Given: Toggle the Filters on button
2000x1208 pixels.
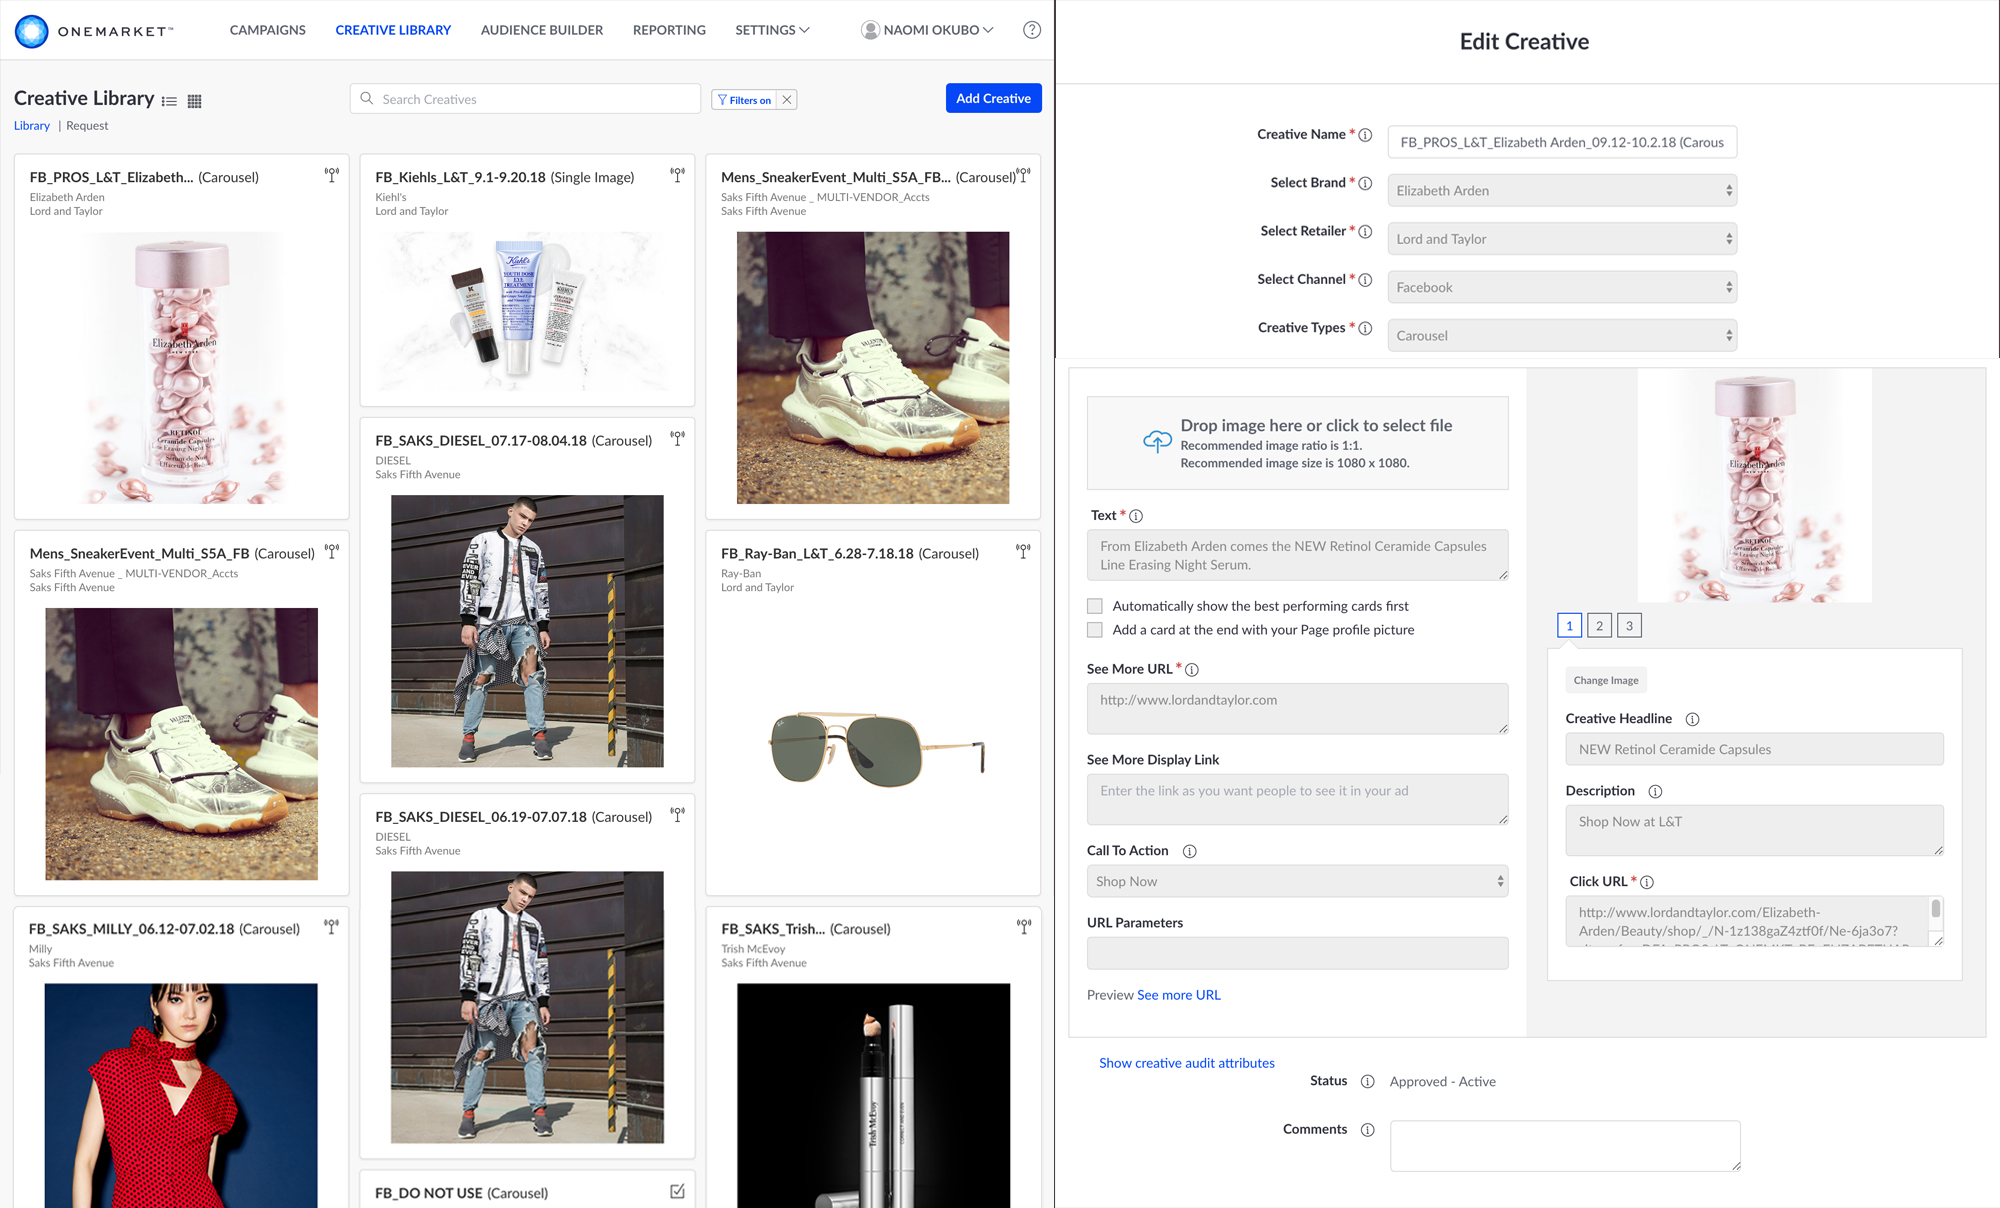Looking at the screenshot, I should (x=744, y=99).
